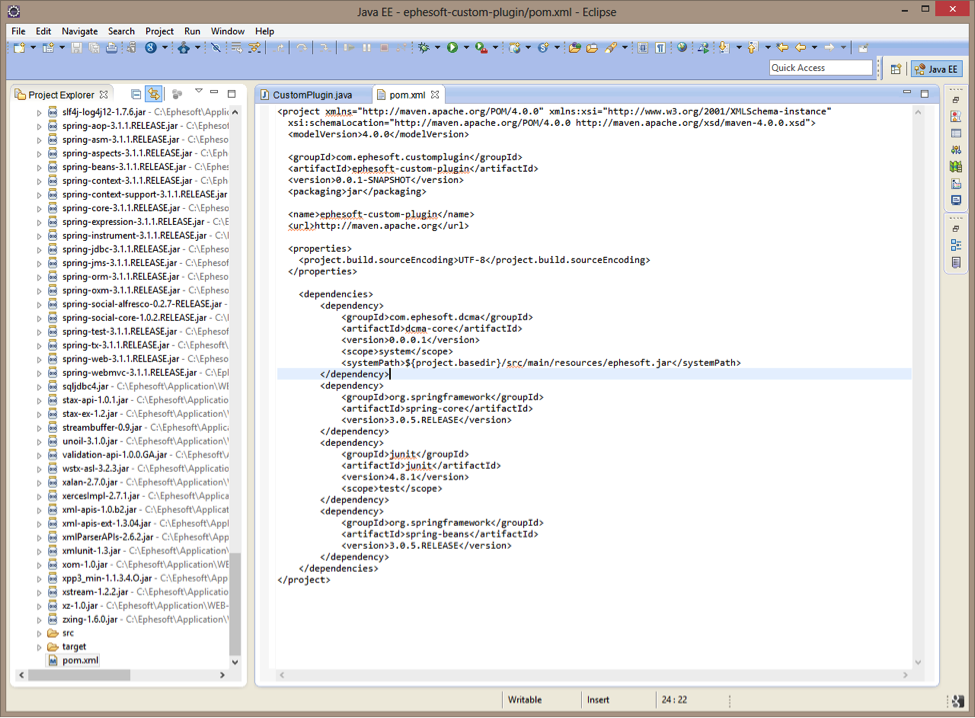The height and width of the screenshot is (718, 975).
Task: Expand the sqljdbc4.jar tree node
Action: tap(39, 387)
